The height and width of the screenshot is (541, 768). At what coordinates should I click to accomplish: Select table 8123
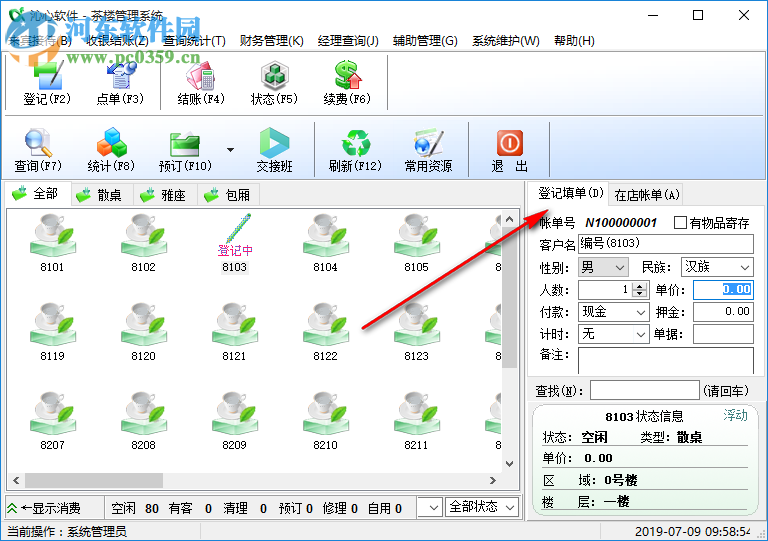click(x=416, y=332)
